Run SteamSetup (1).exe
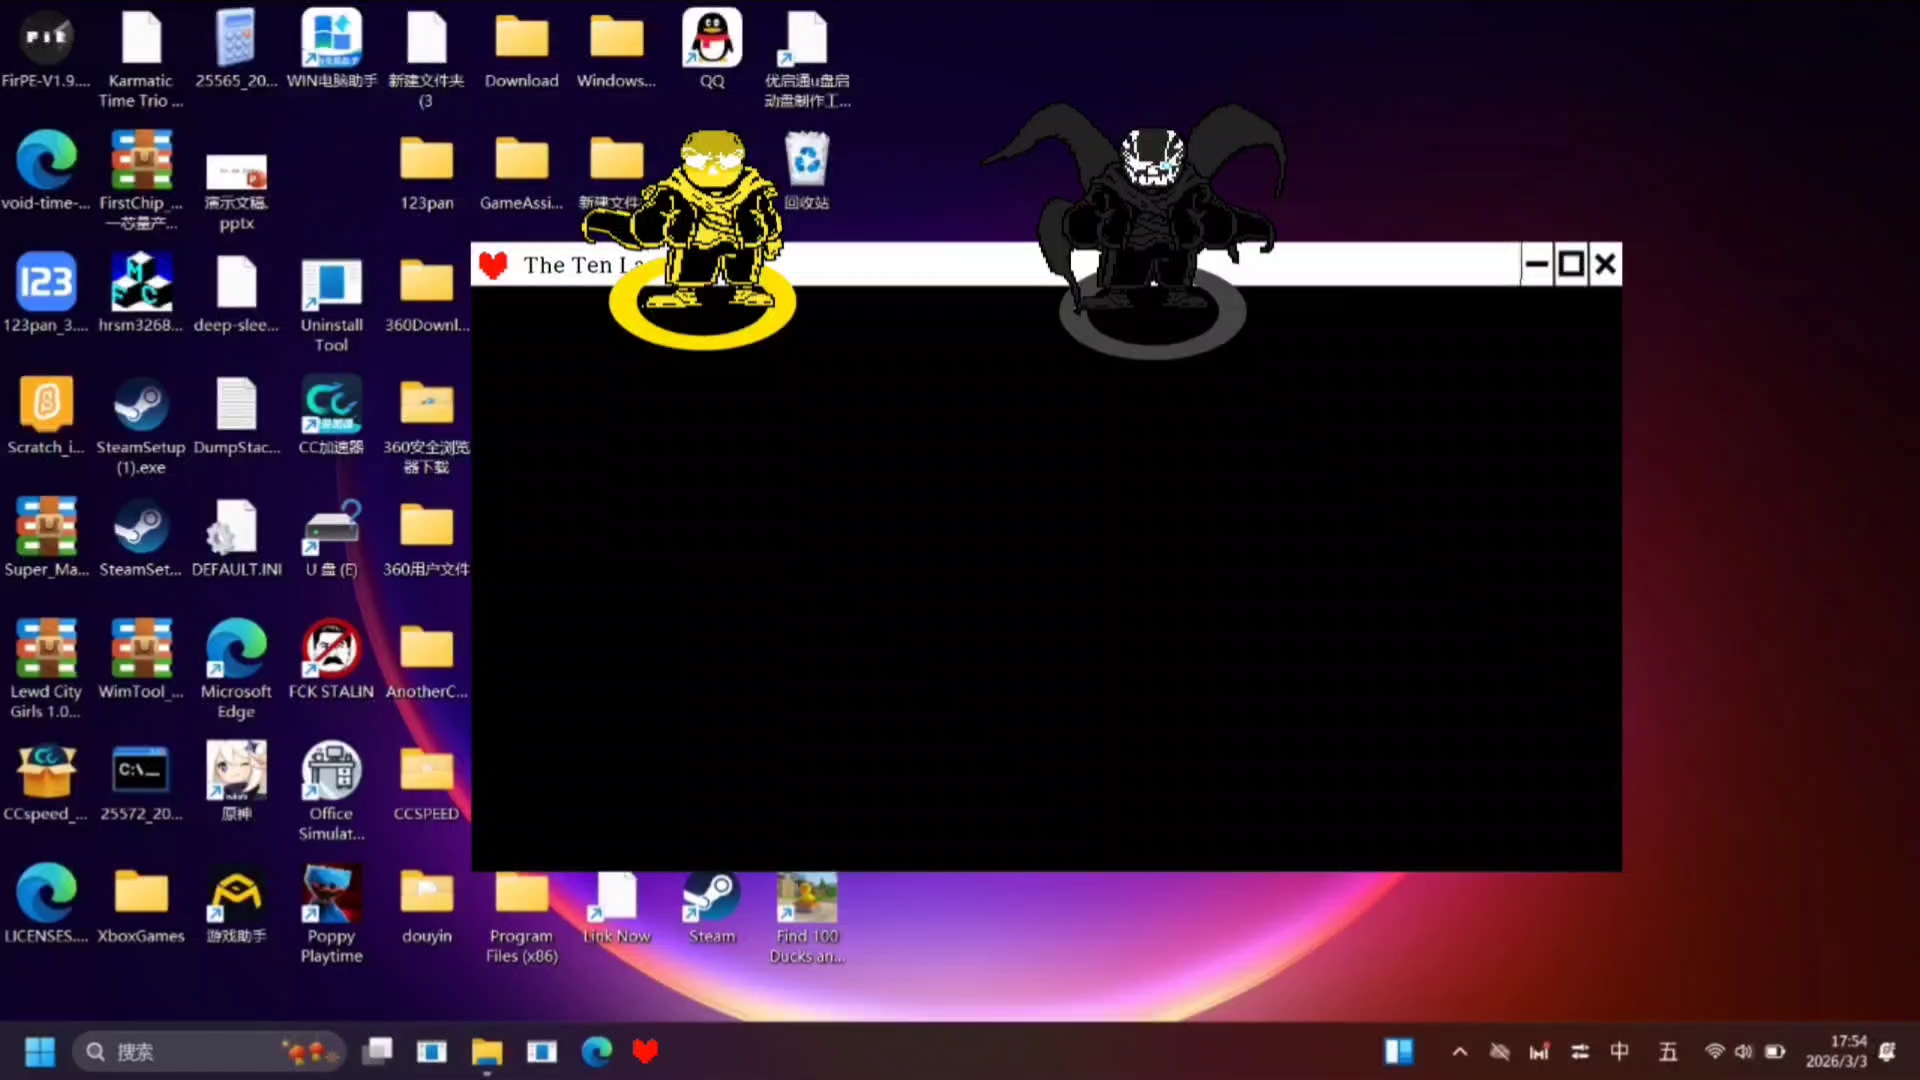Viewport: 1920px width, 1080px height. coord(141,404)
